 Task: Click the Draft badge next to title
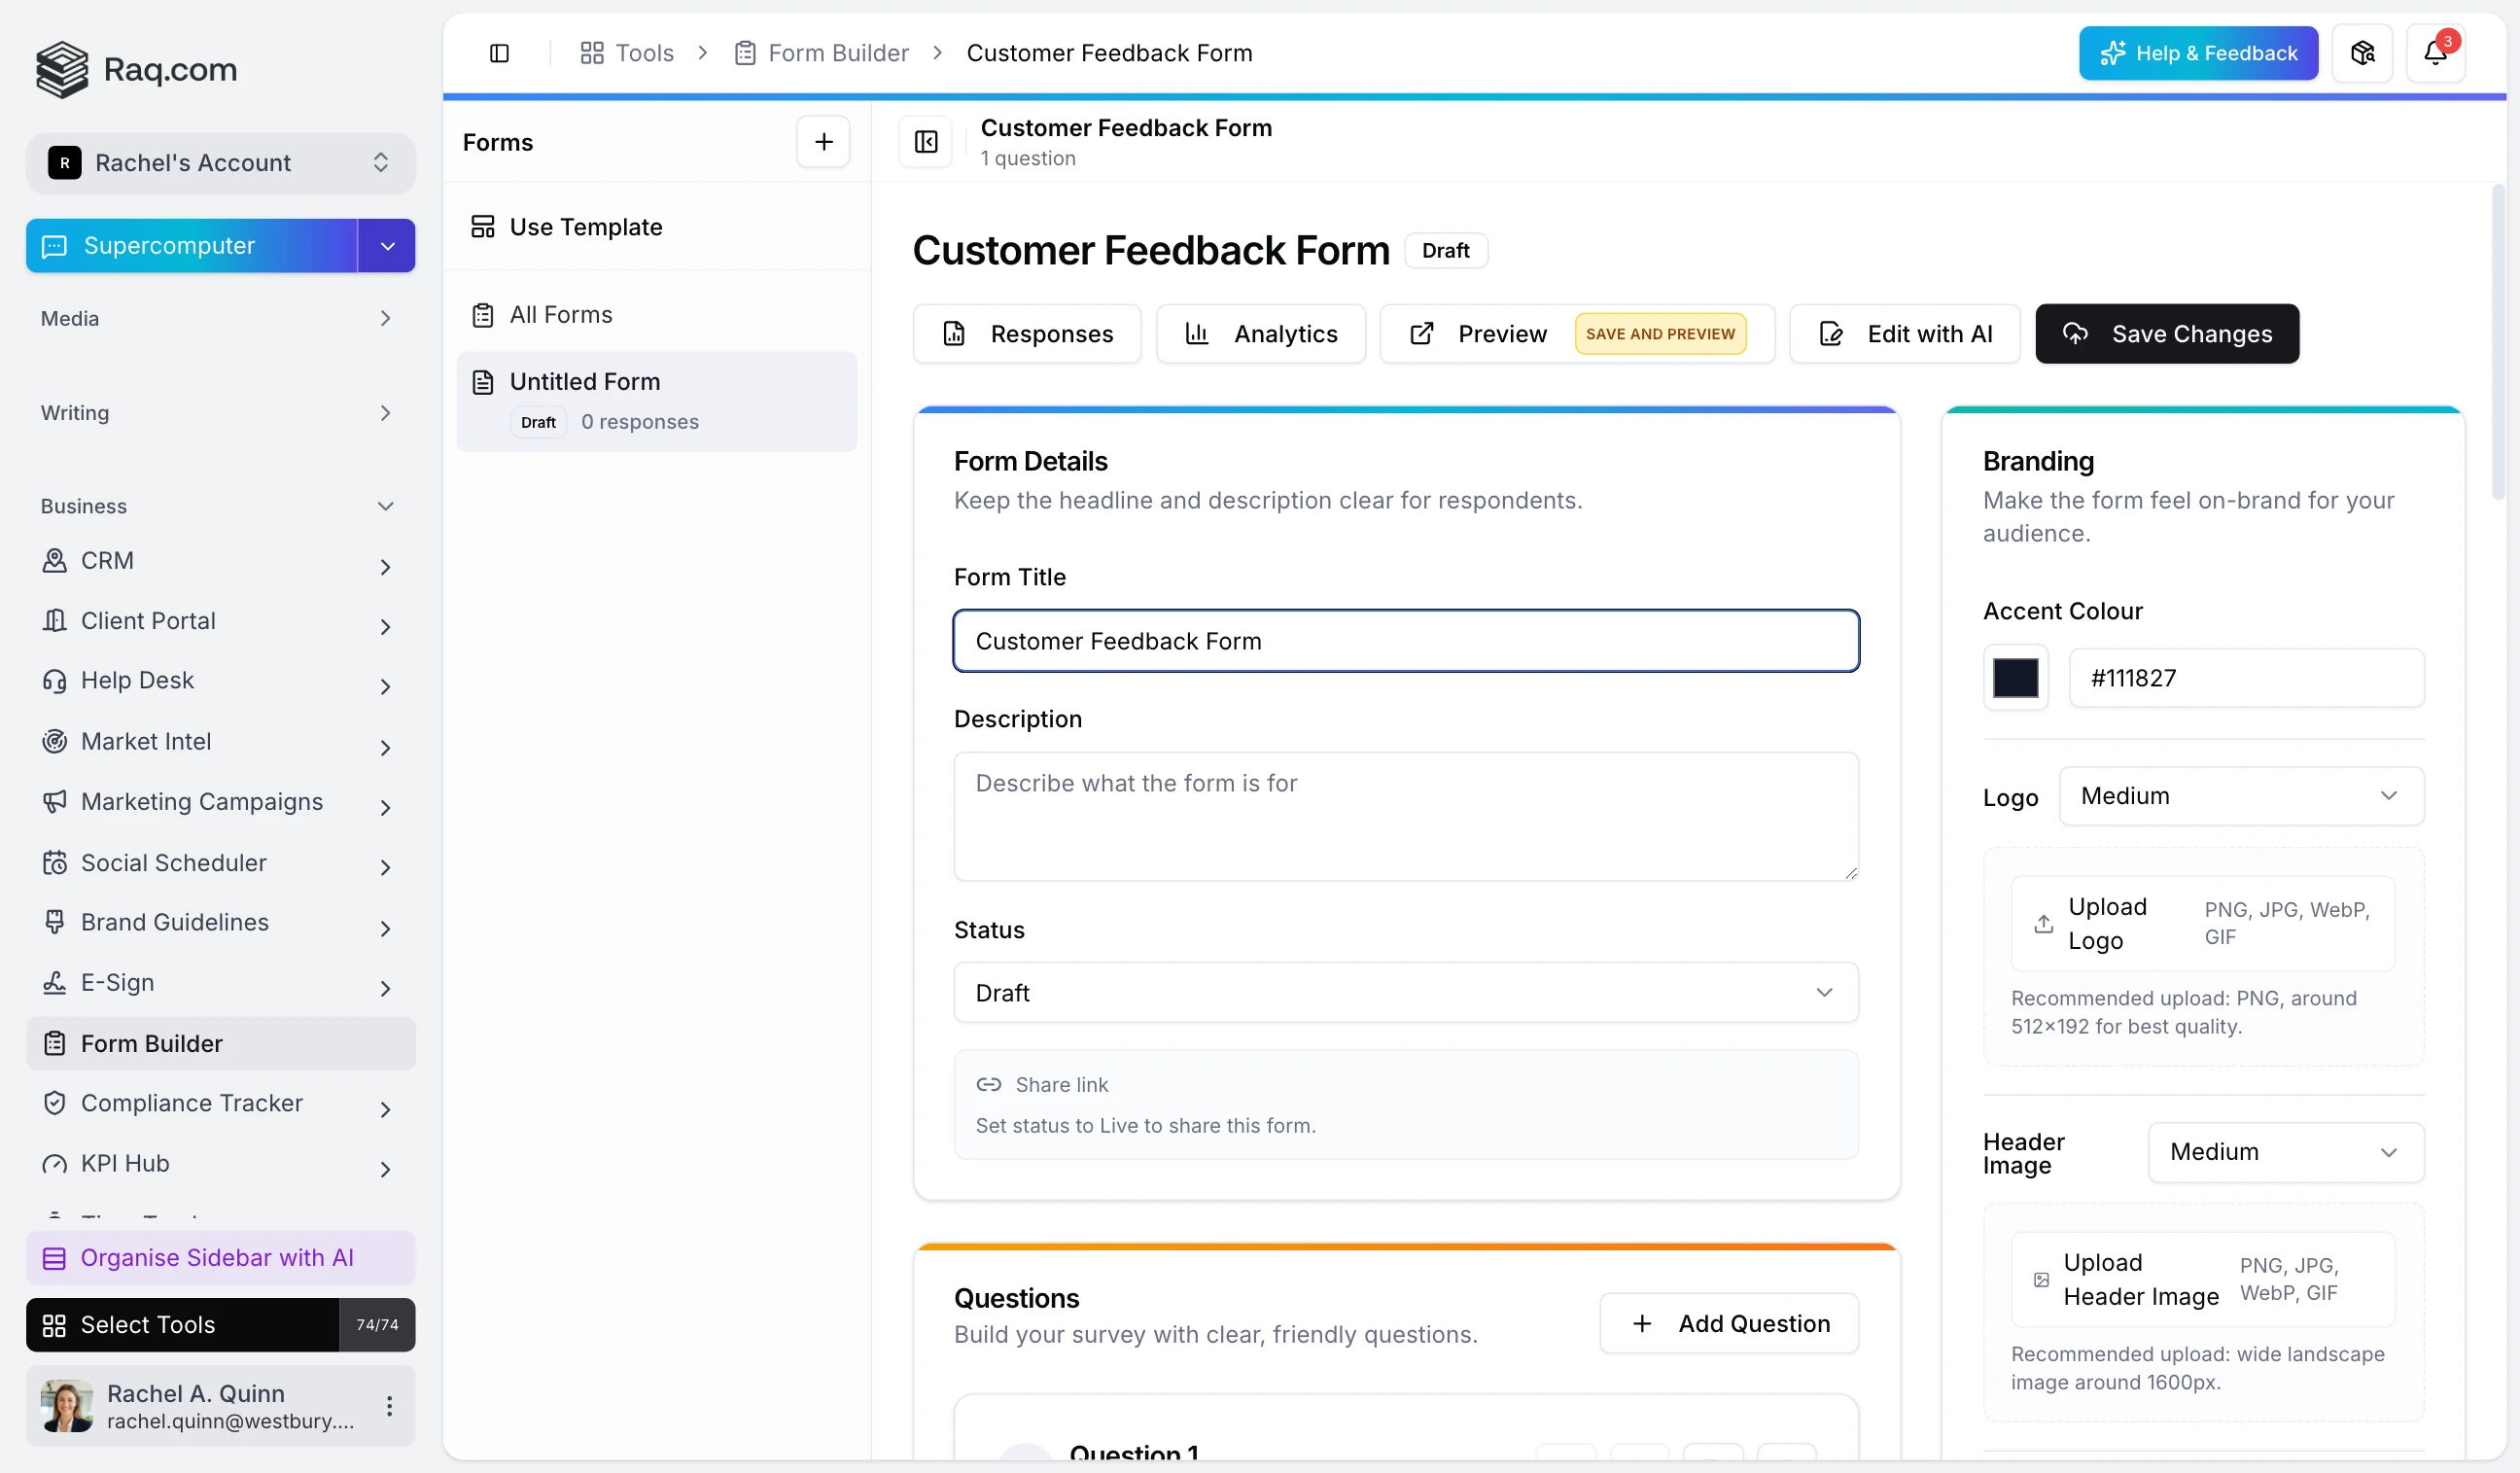click(x=1446, y=250)
